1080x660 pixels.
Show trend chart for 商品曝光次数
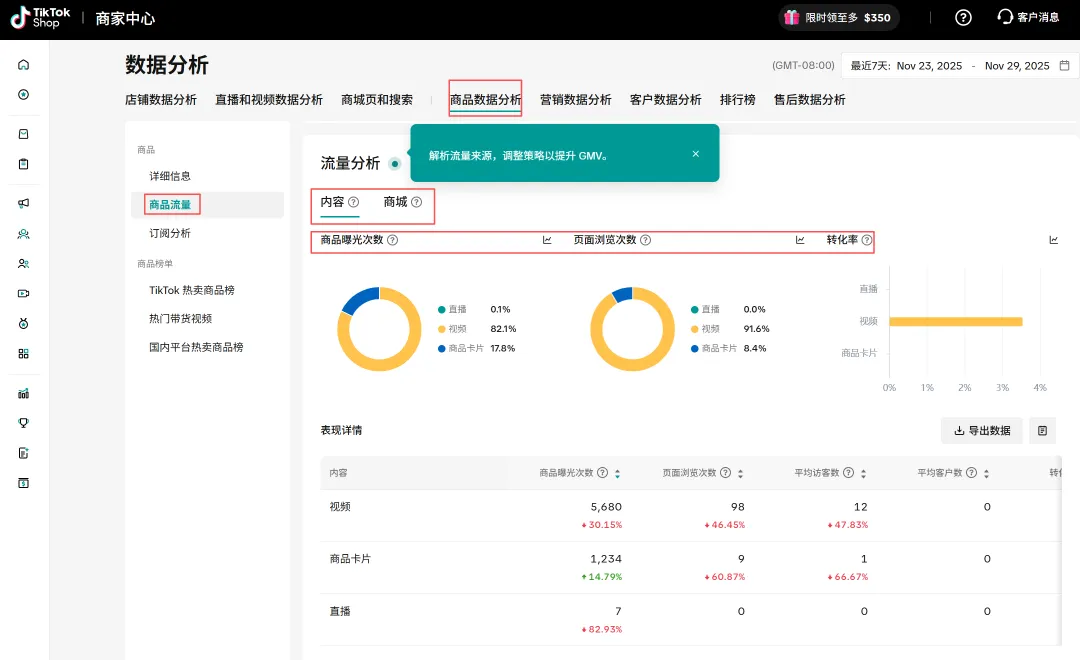point(547,240)
